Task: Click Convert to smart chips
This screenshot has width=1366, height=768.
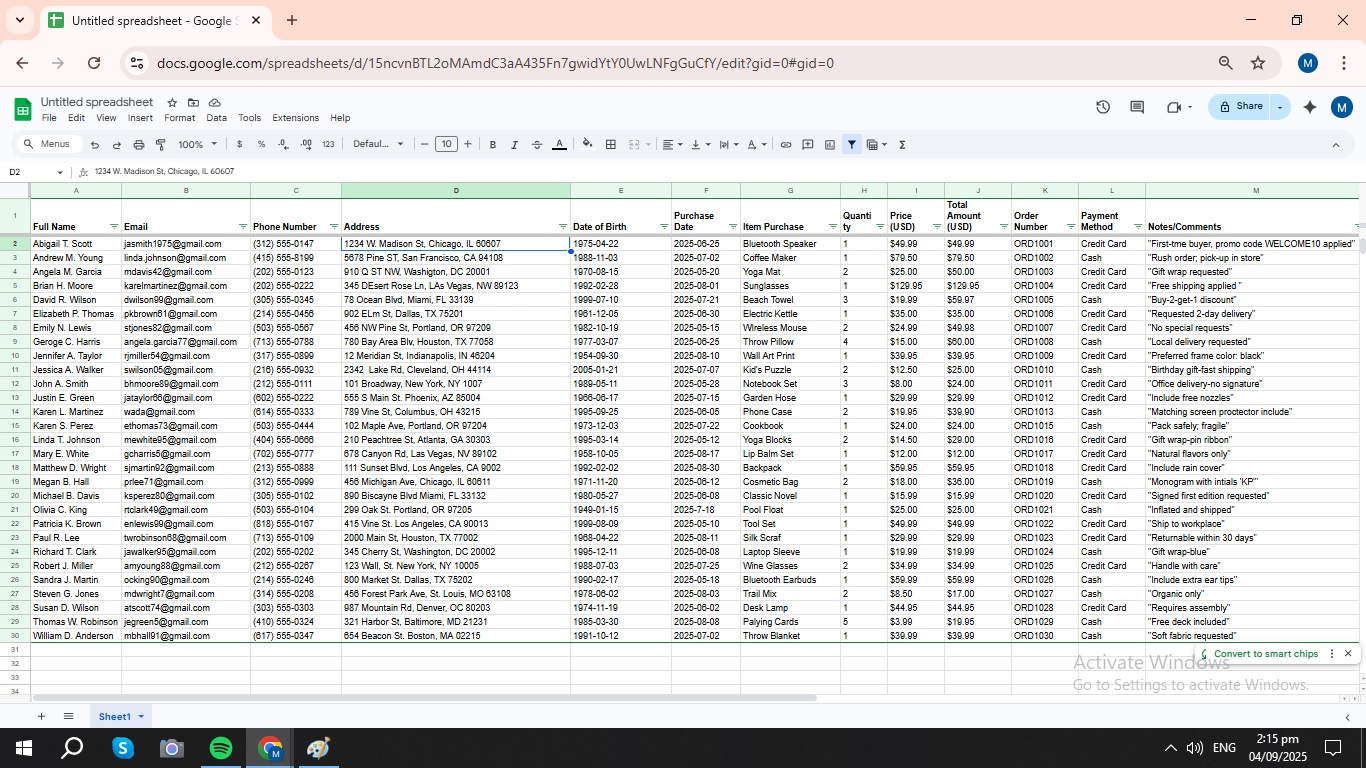Action: [1265, 654]
